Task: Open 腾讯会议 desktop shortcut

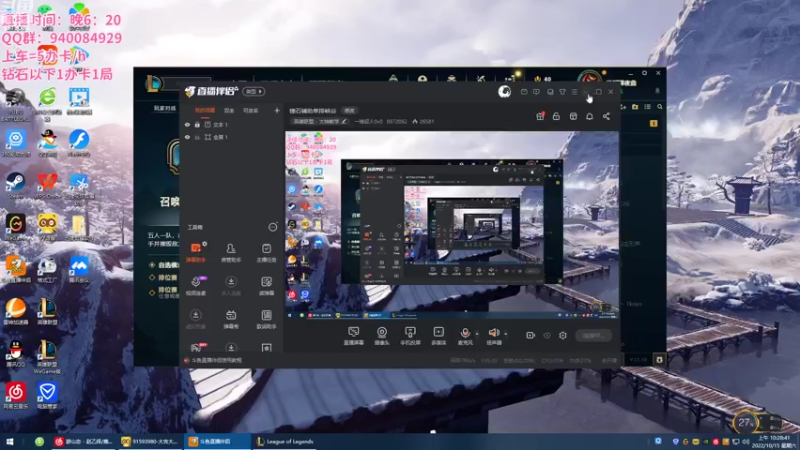Action: click(79, 270)
